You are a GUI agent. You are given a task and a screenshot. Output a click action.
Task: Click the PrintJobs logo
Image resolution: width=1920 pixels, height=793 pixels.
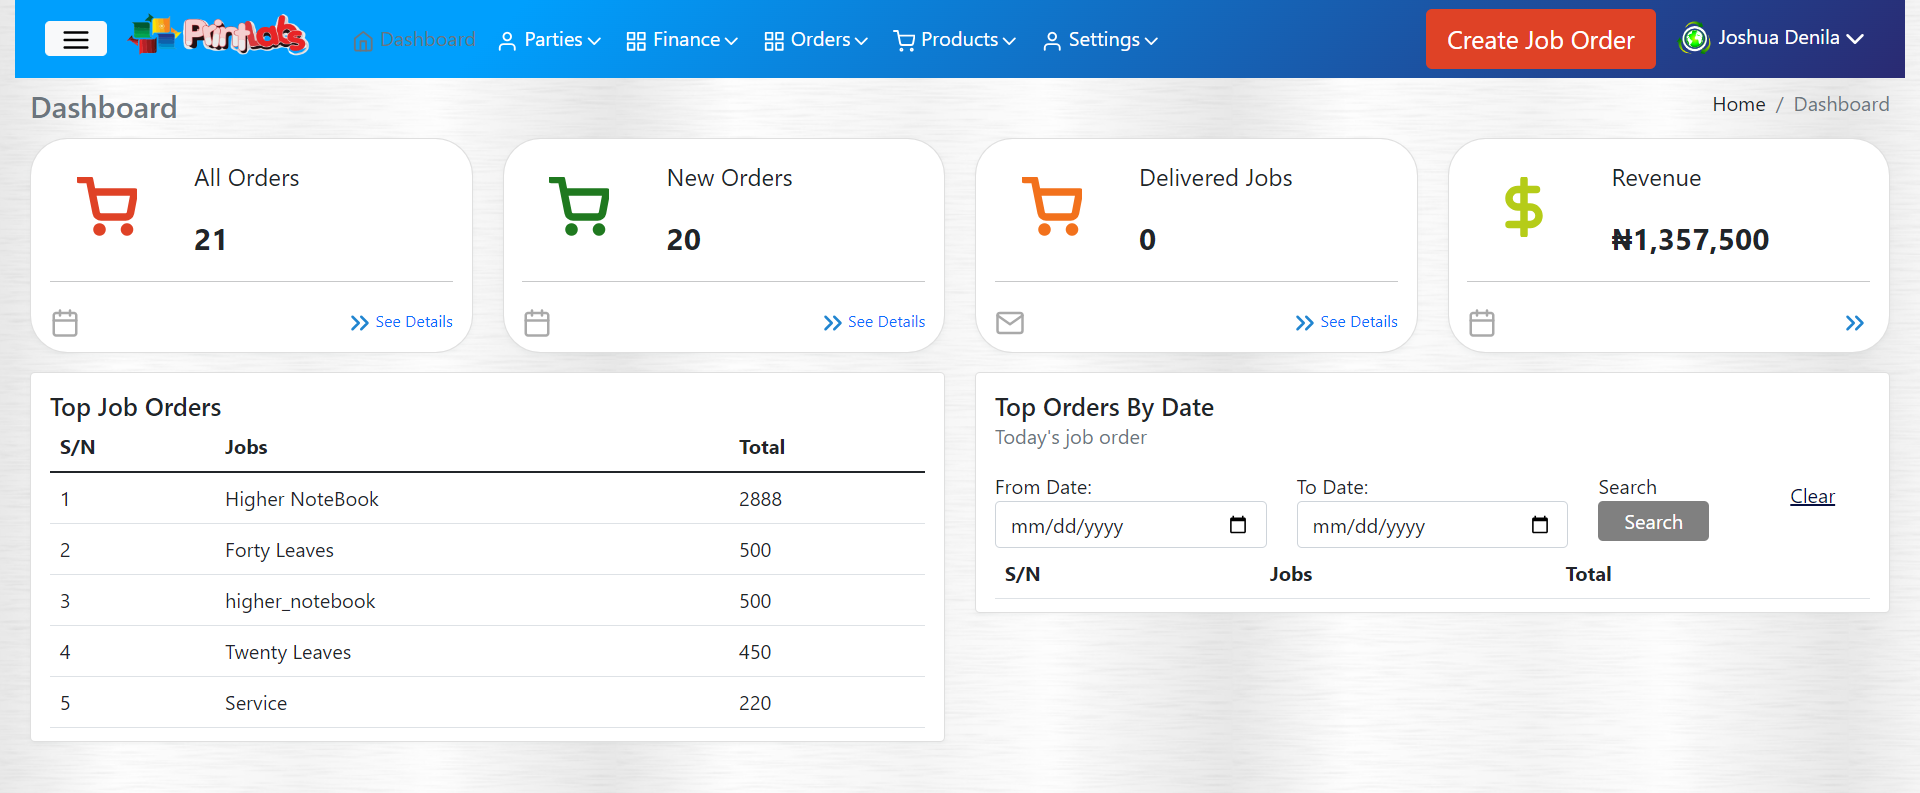219,36
